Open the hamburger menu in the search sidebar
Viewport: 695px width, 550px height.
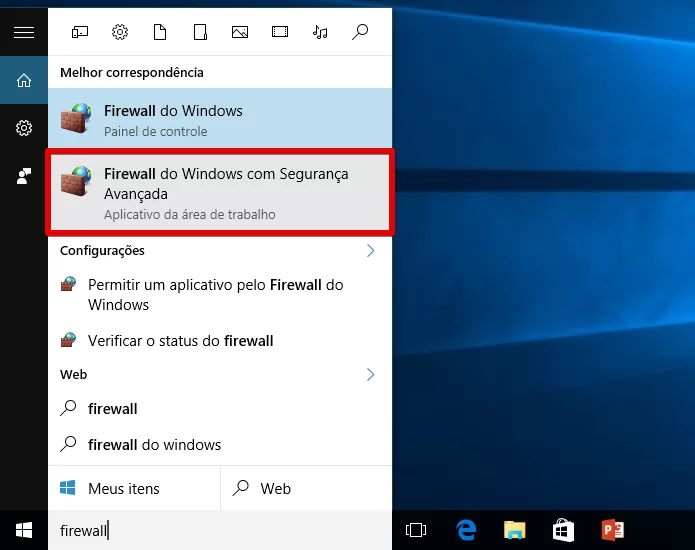point(24,32)
